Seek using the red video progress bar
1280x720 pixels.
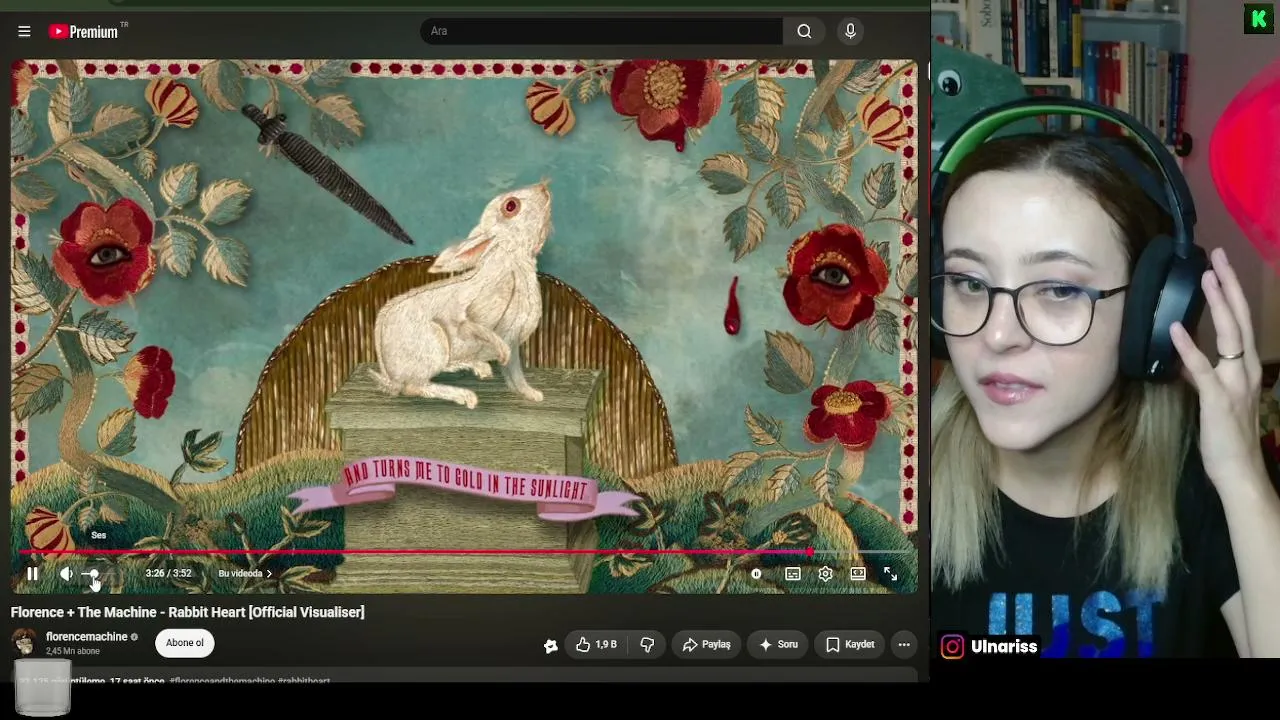466,552
